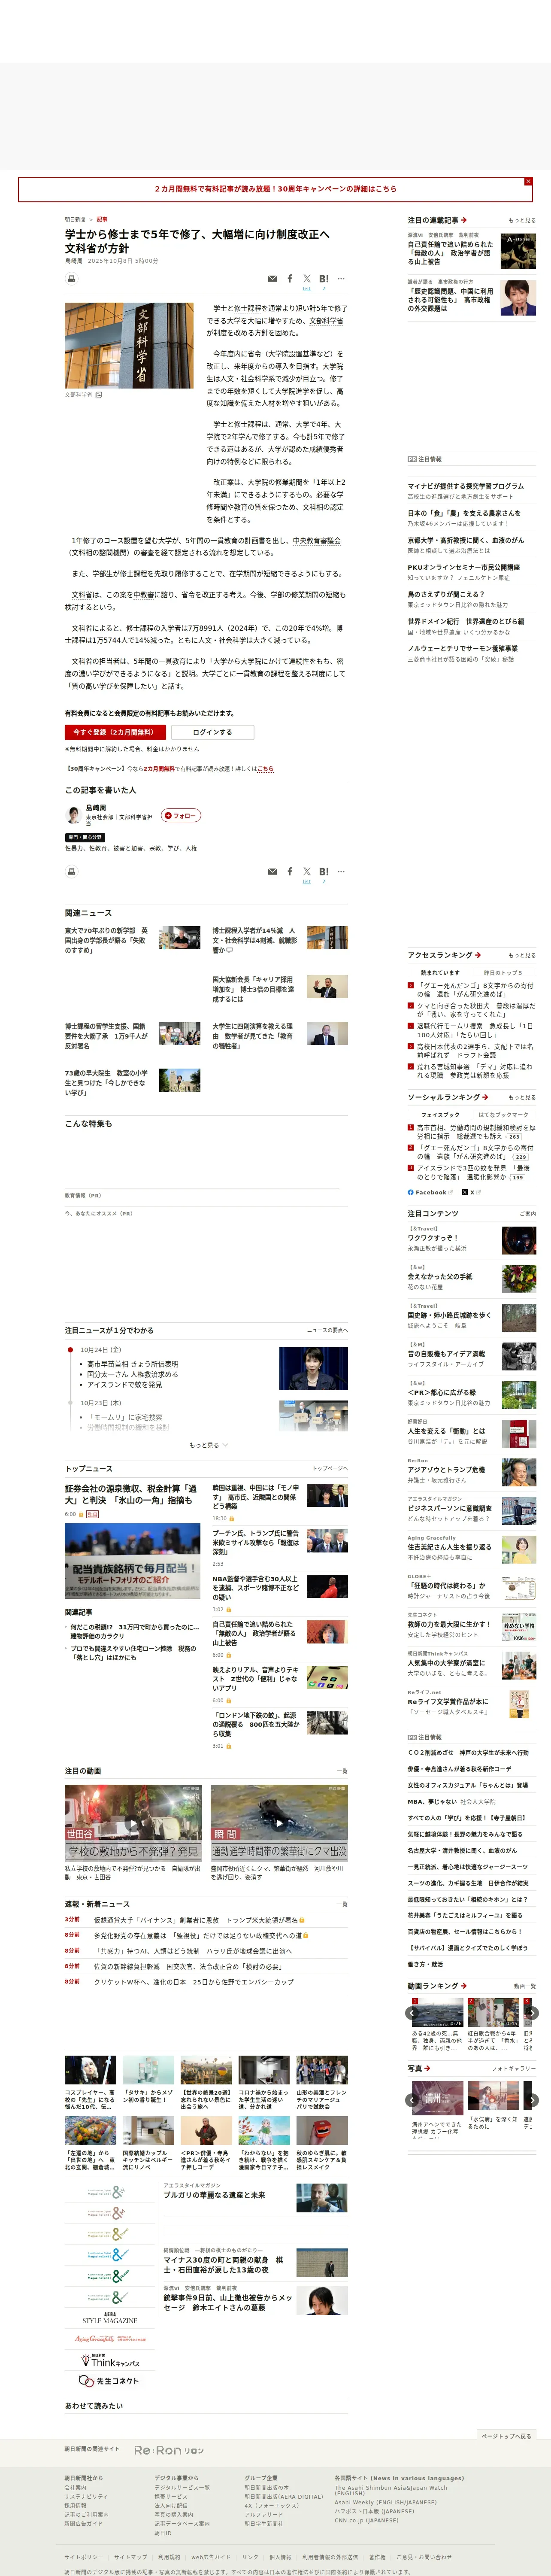This screenshot has height=2576, width=551.
Task: Play the bear 通勤時間帯 video
Action: 279,1824
